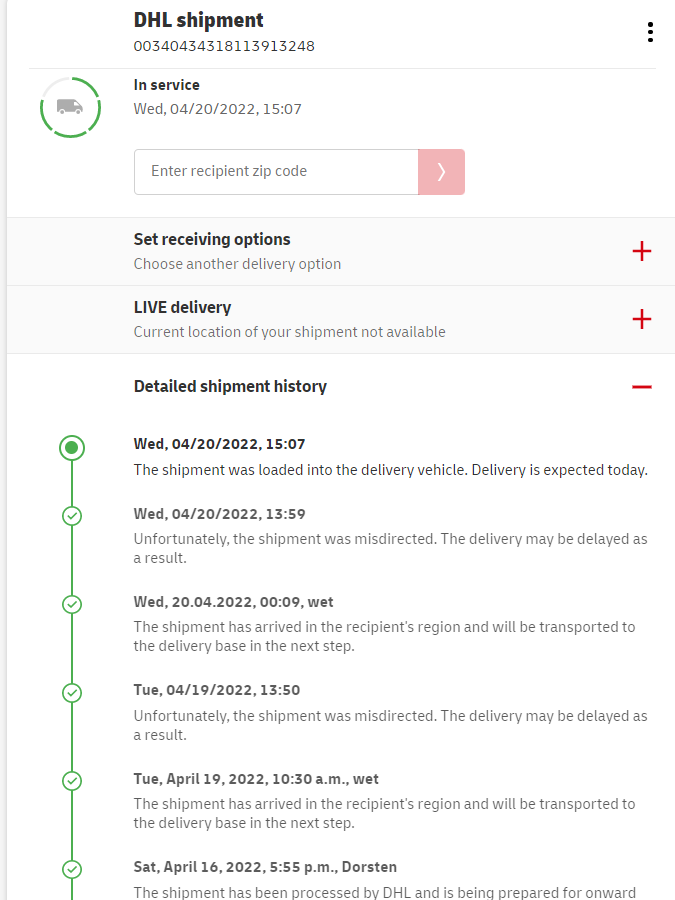This screenshot has height=900, width=675.
Task: Type in the recipient zip code field
Action: (x=276, y=172)
